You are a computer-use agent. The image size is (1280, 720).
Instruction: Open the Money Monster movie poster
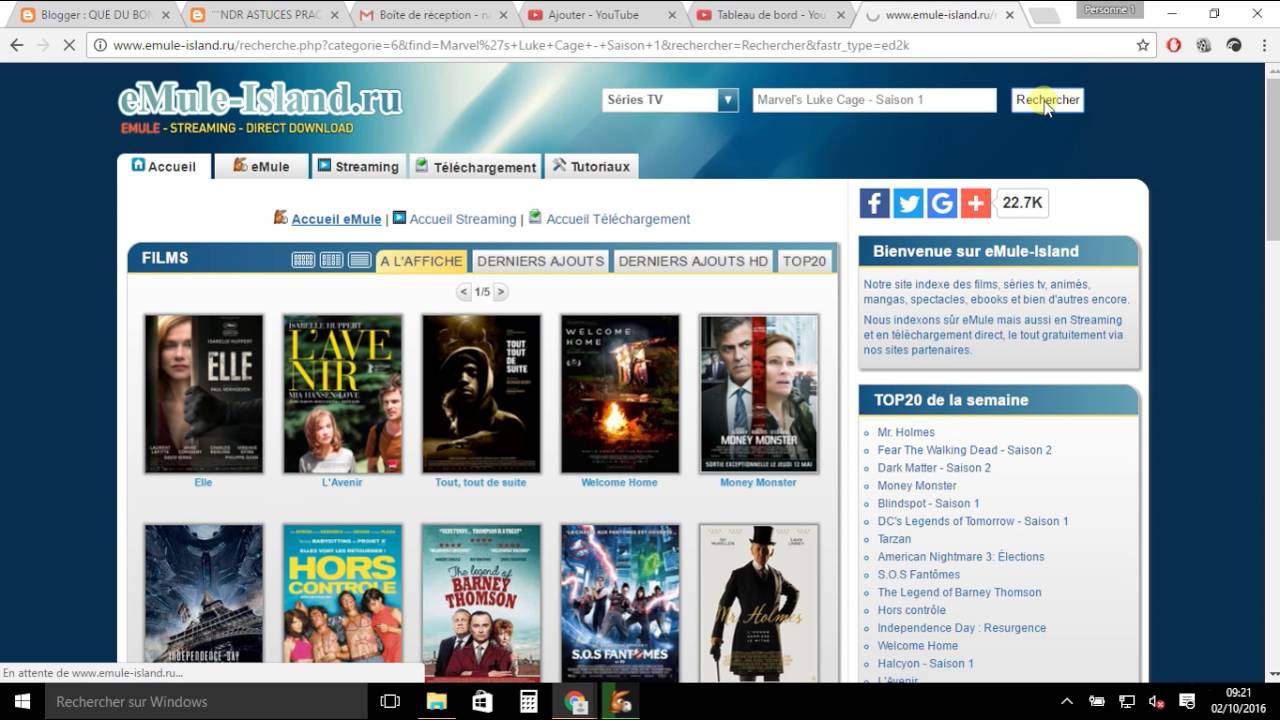(759, 394)
